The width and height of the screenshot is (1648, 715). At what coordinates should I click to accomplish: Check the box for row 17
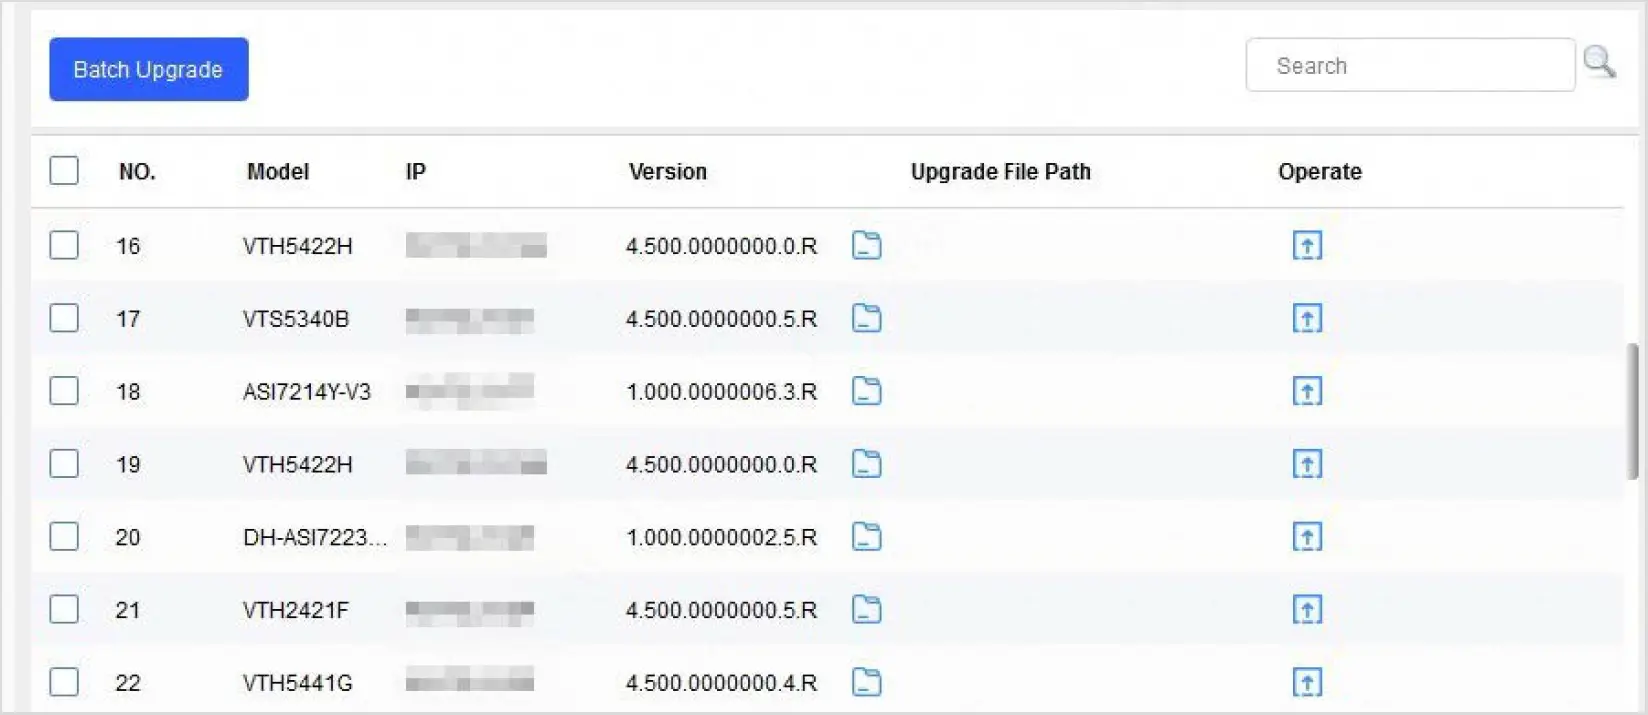[64, 318]
